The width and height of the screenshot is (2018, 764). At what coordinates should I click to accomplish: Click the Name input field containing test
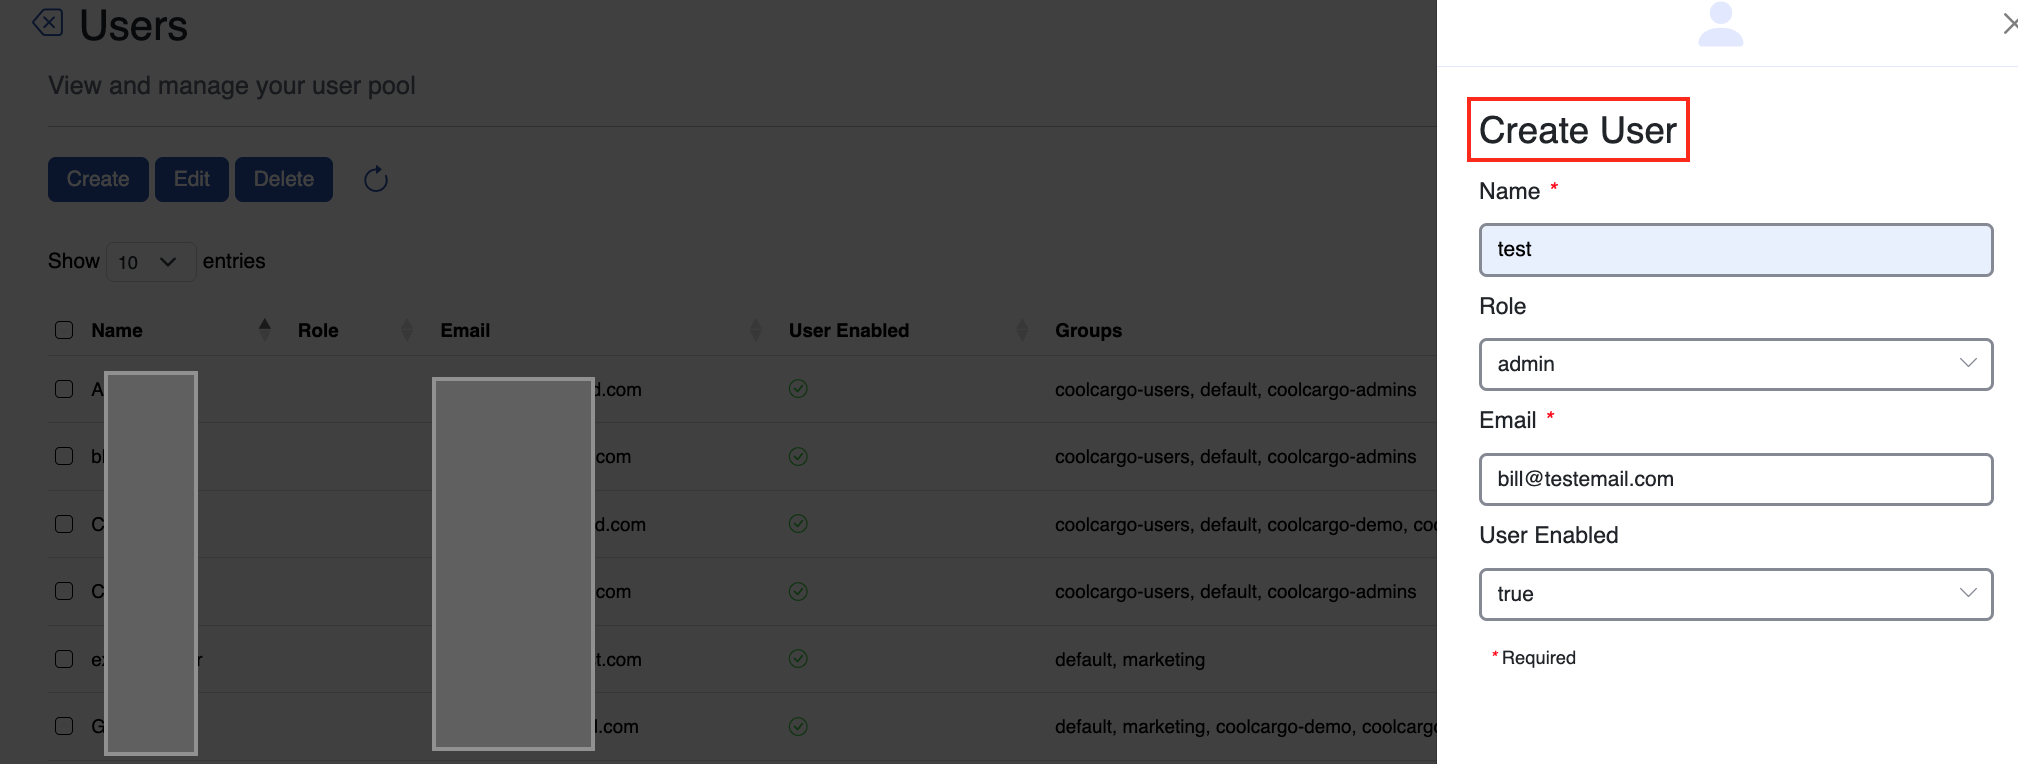[1735, 250]
